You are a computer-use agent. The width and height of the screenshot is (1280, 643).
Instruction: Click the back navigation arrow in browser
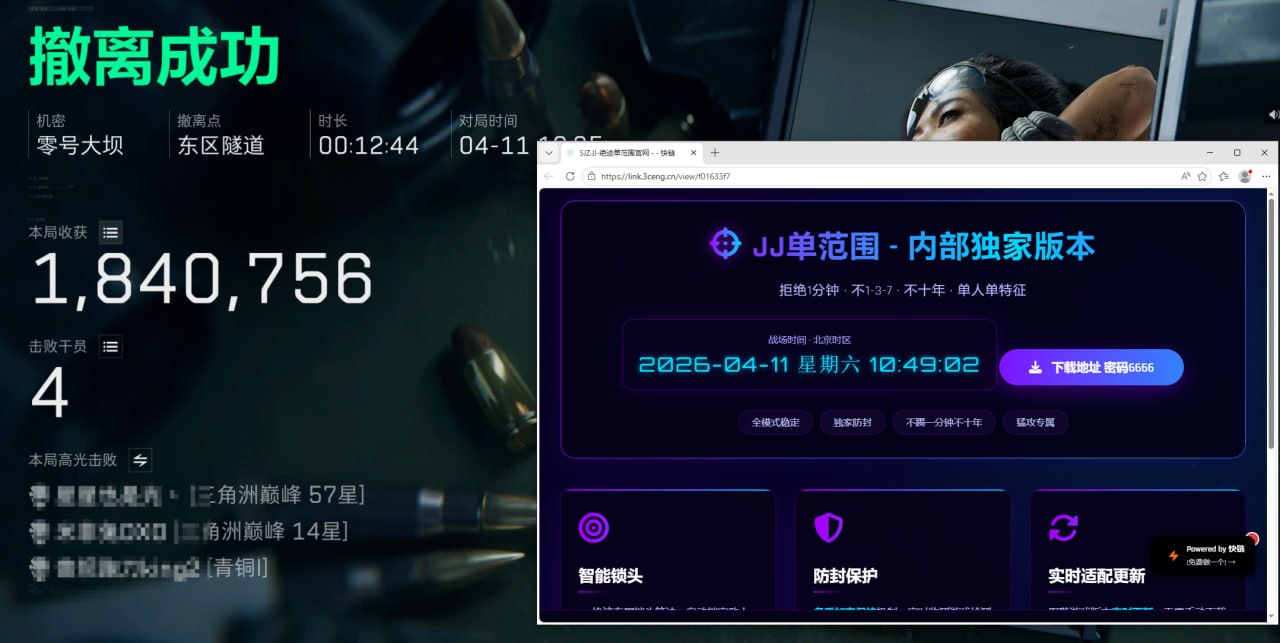(548, 174)
